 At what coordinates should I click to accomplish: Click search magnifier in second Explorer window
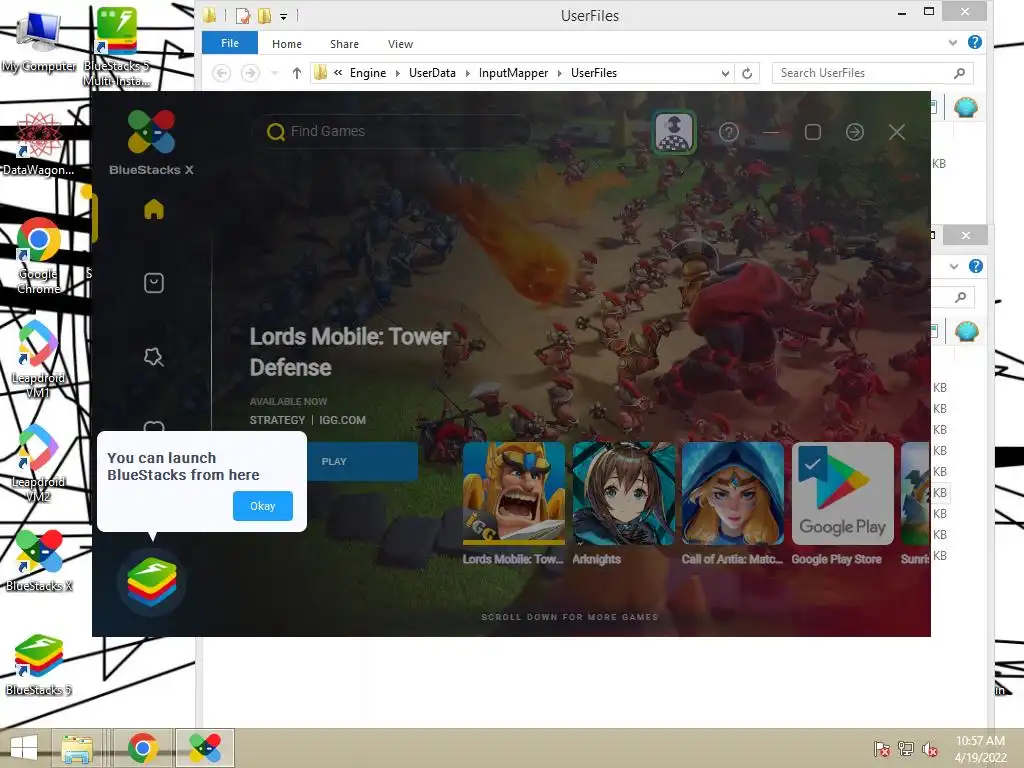(960, 298)
